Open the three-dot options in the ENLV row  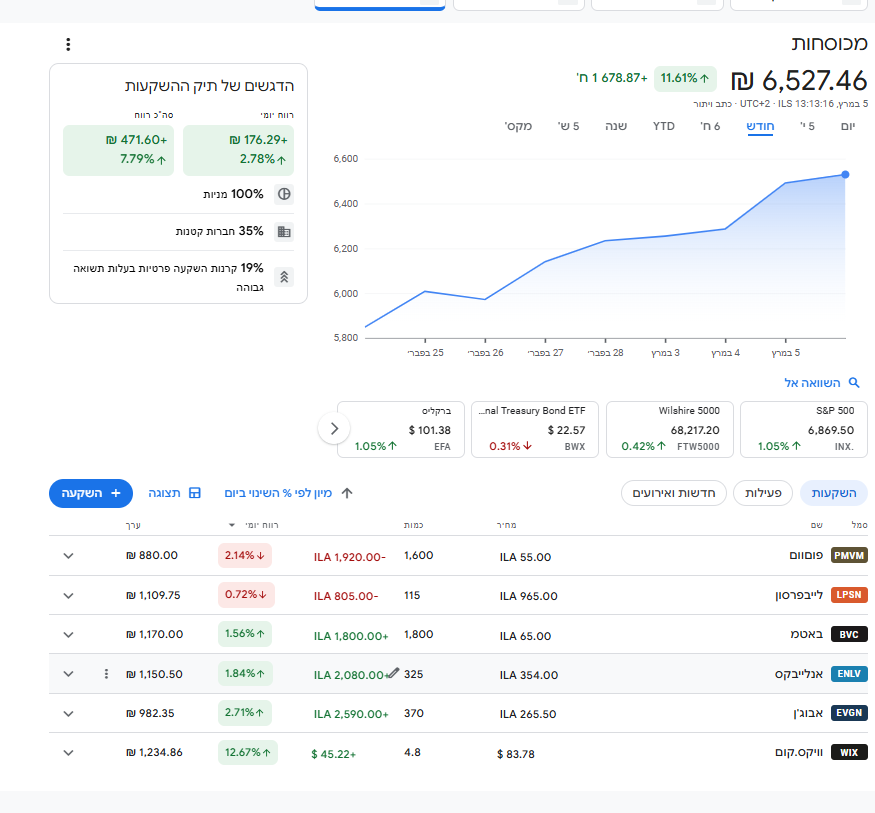click(x=106, y=674)
